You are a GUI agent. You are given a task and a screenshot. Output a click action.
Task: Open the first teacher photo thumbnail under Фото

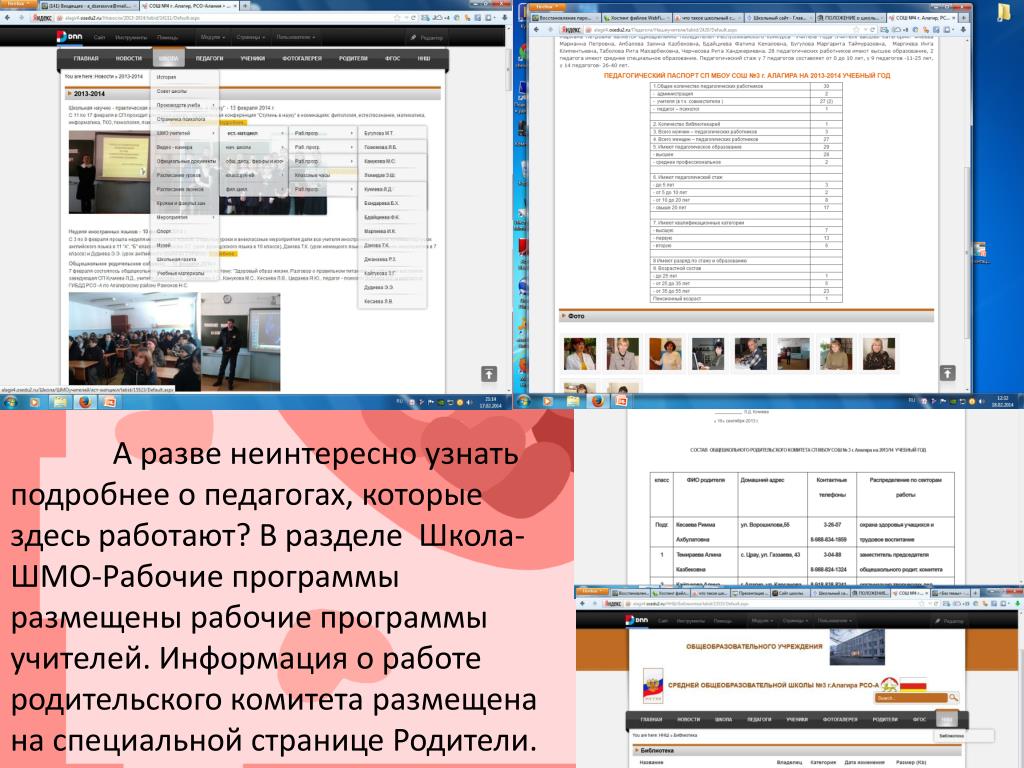580,354
